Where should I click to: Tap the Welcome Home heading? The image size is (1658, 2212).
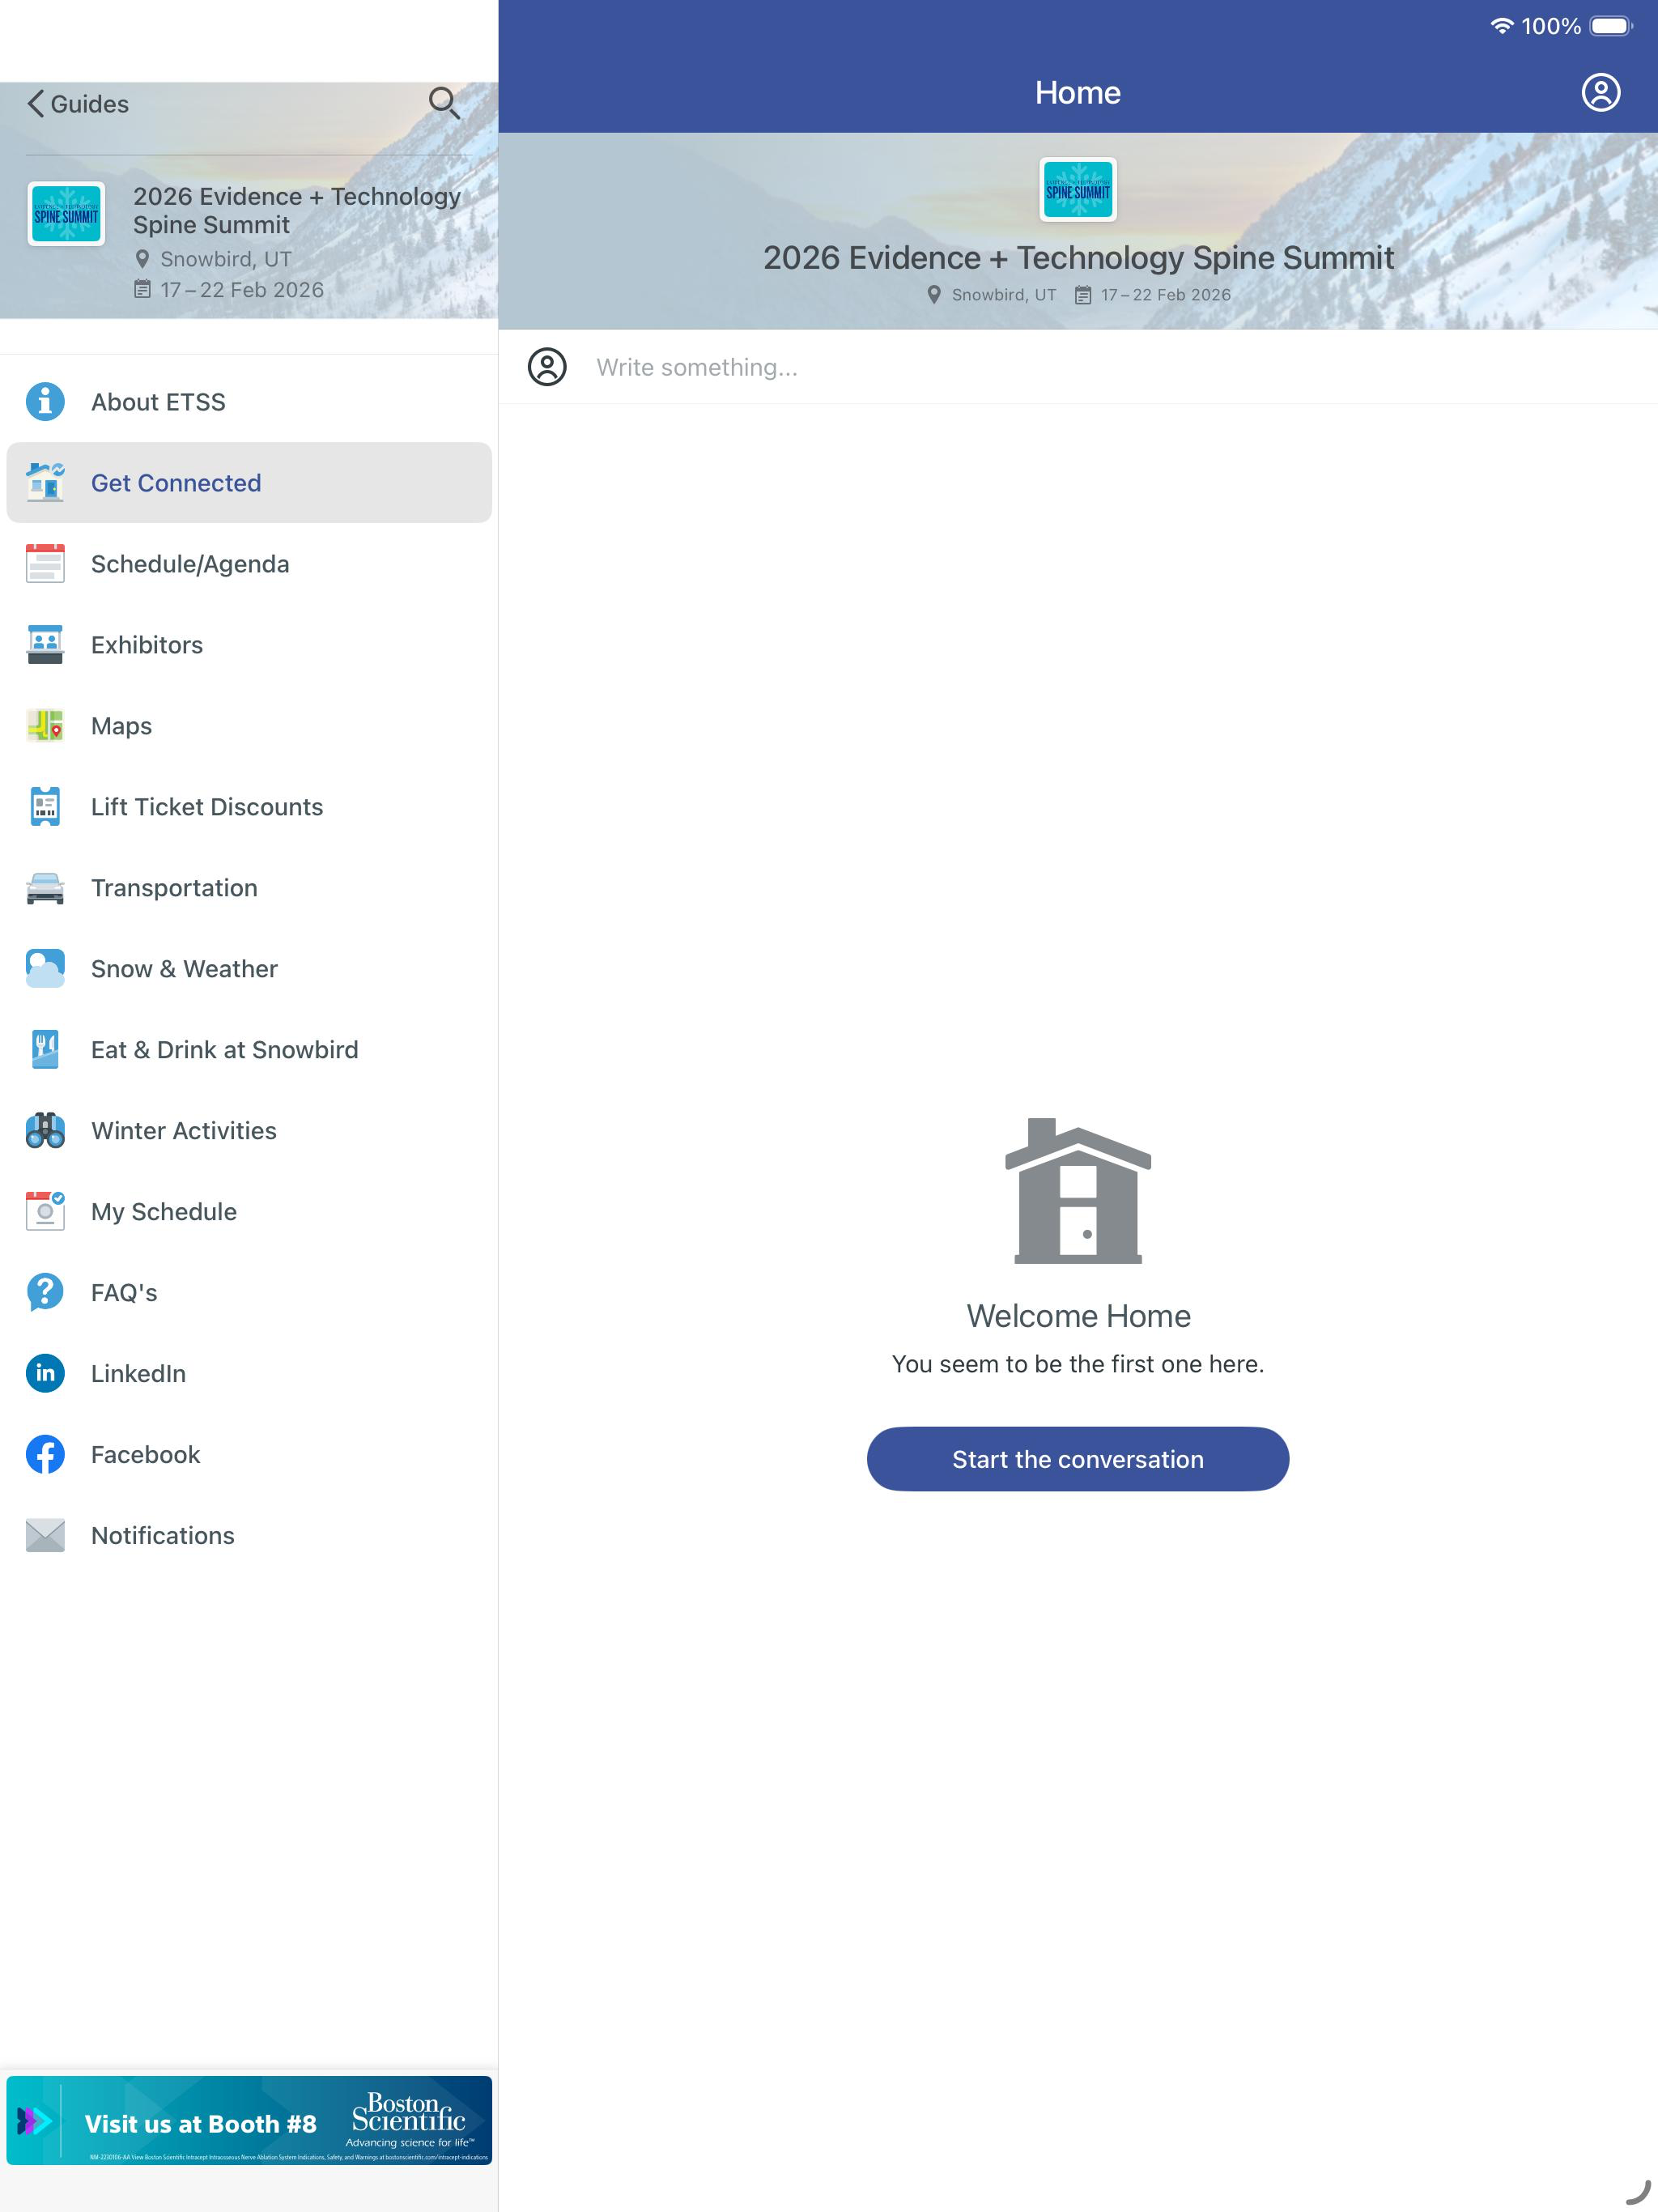pyautogui.click(x=1078, y=1316)
